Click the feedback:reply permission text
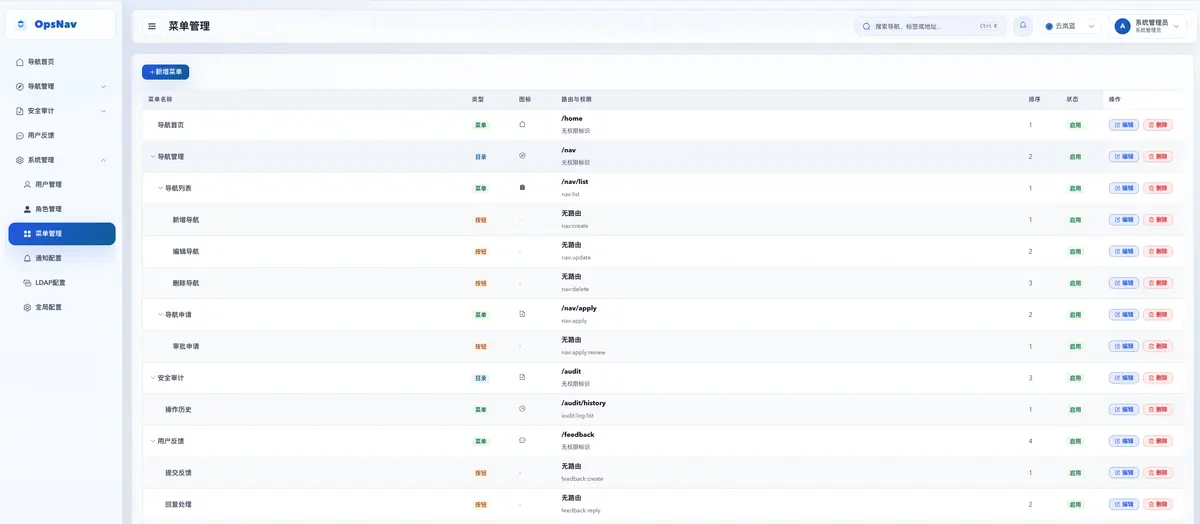The height and width of the screenshot is (524, 1200). [581, 510]
